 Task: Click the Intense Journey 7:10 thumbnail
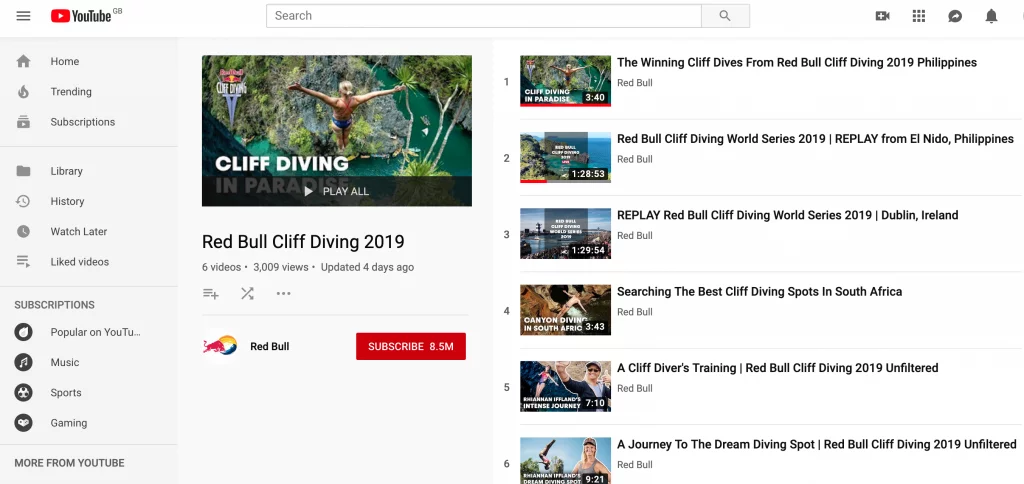566,387
